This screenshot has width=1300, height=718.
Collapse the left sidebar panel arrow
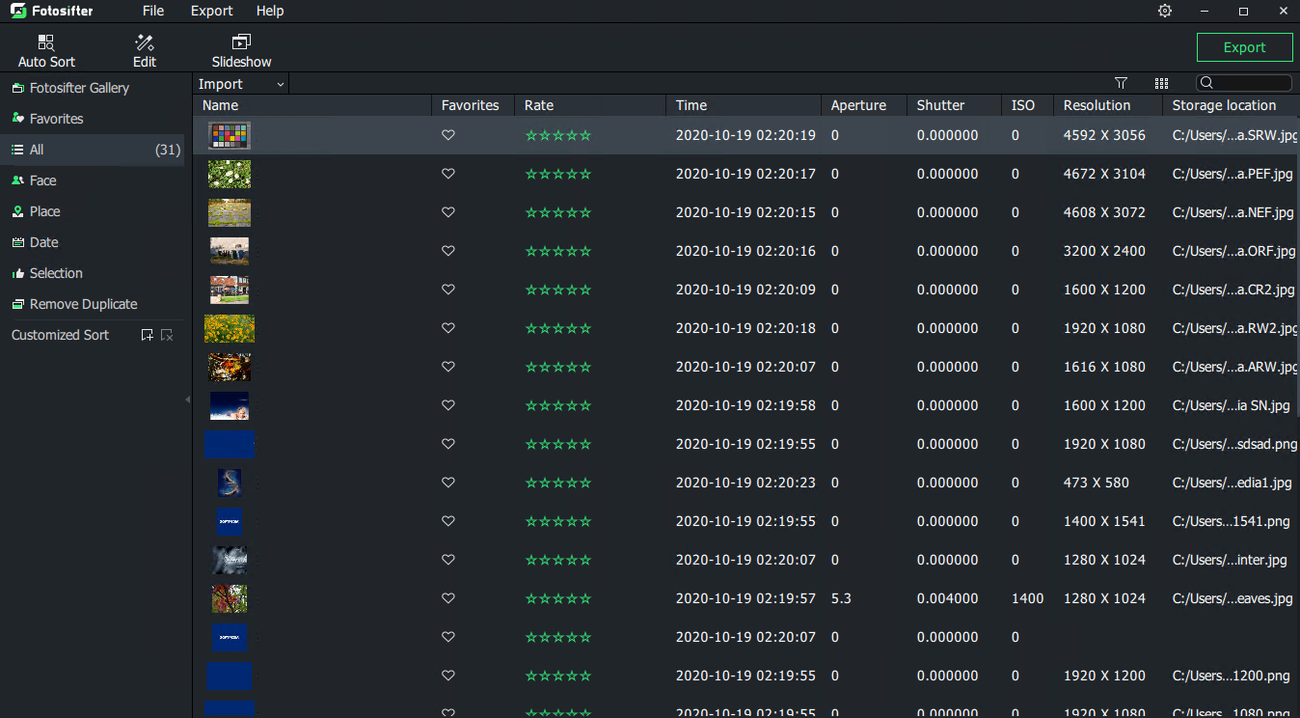point(188,400)
